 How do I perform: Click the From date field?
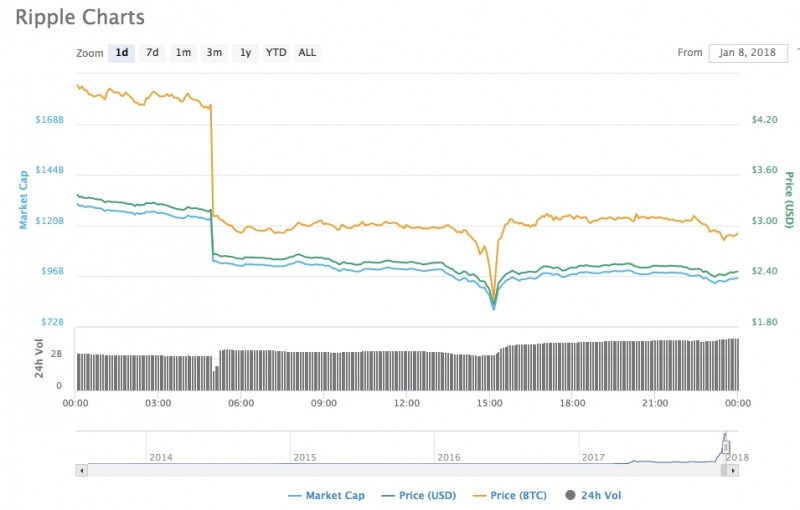747,53
